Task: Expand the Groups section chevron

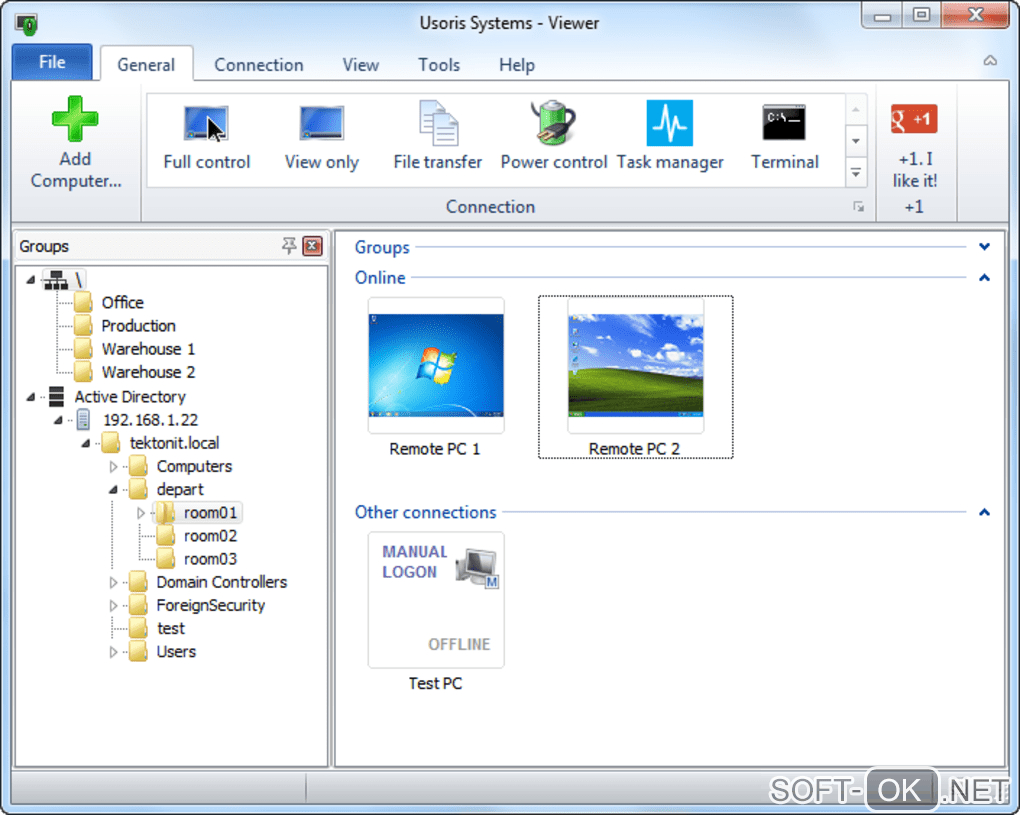Action: pyautogui.click(x=984, y=247)
